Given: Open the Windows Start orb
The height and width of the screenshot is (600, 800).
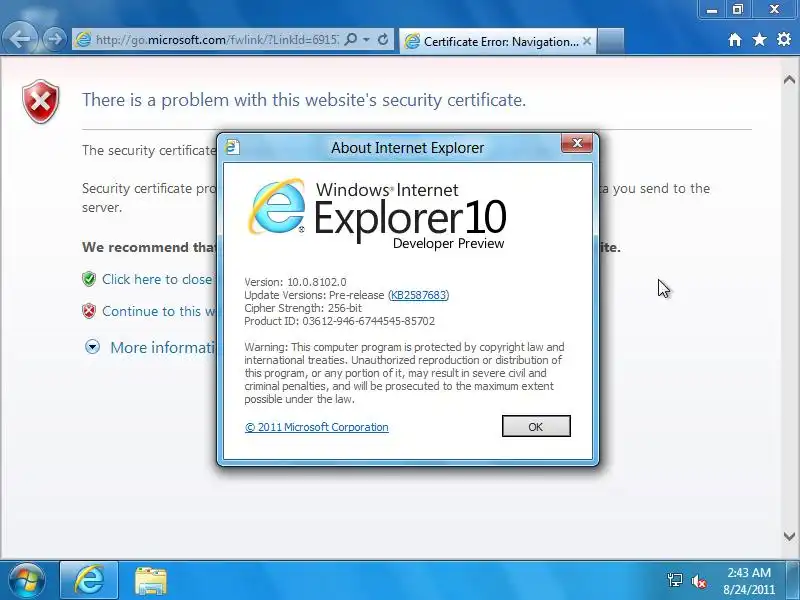Looking at the screenshot, I should 26,581.
